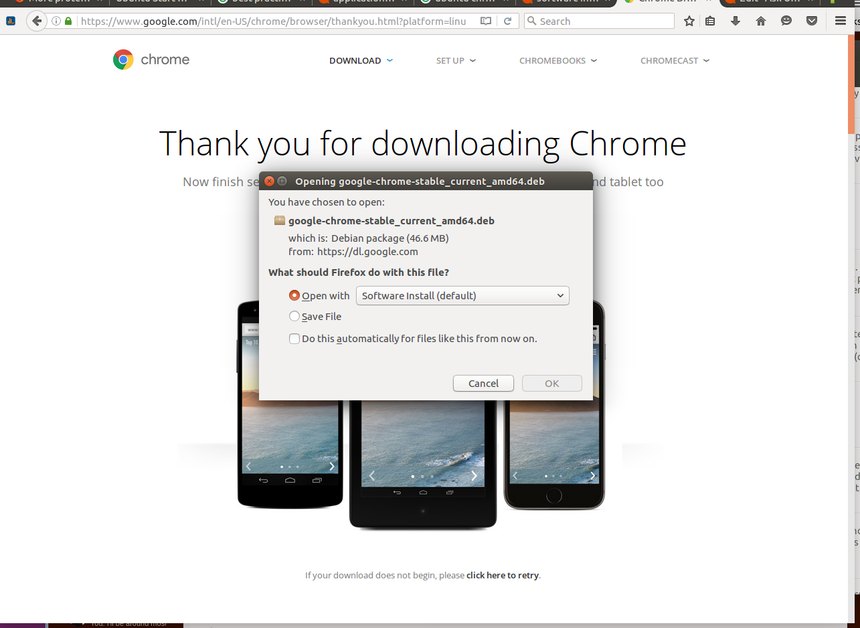Open the SET UP navigation menu
Viewport: 860px width, 628px height.
456,61
